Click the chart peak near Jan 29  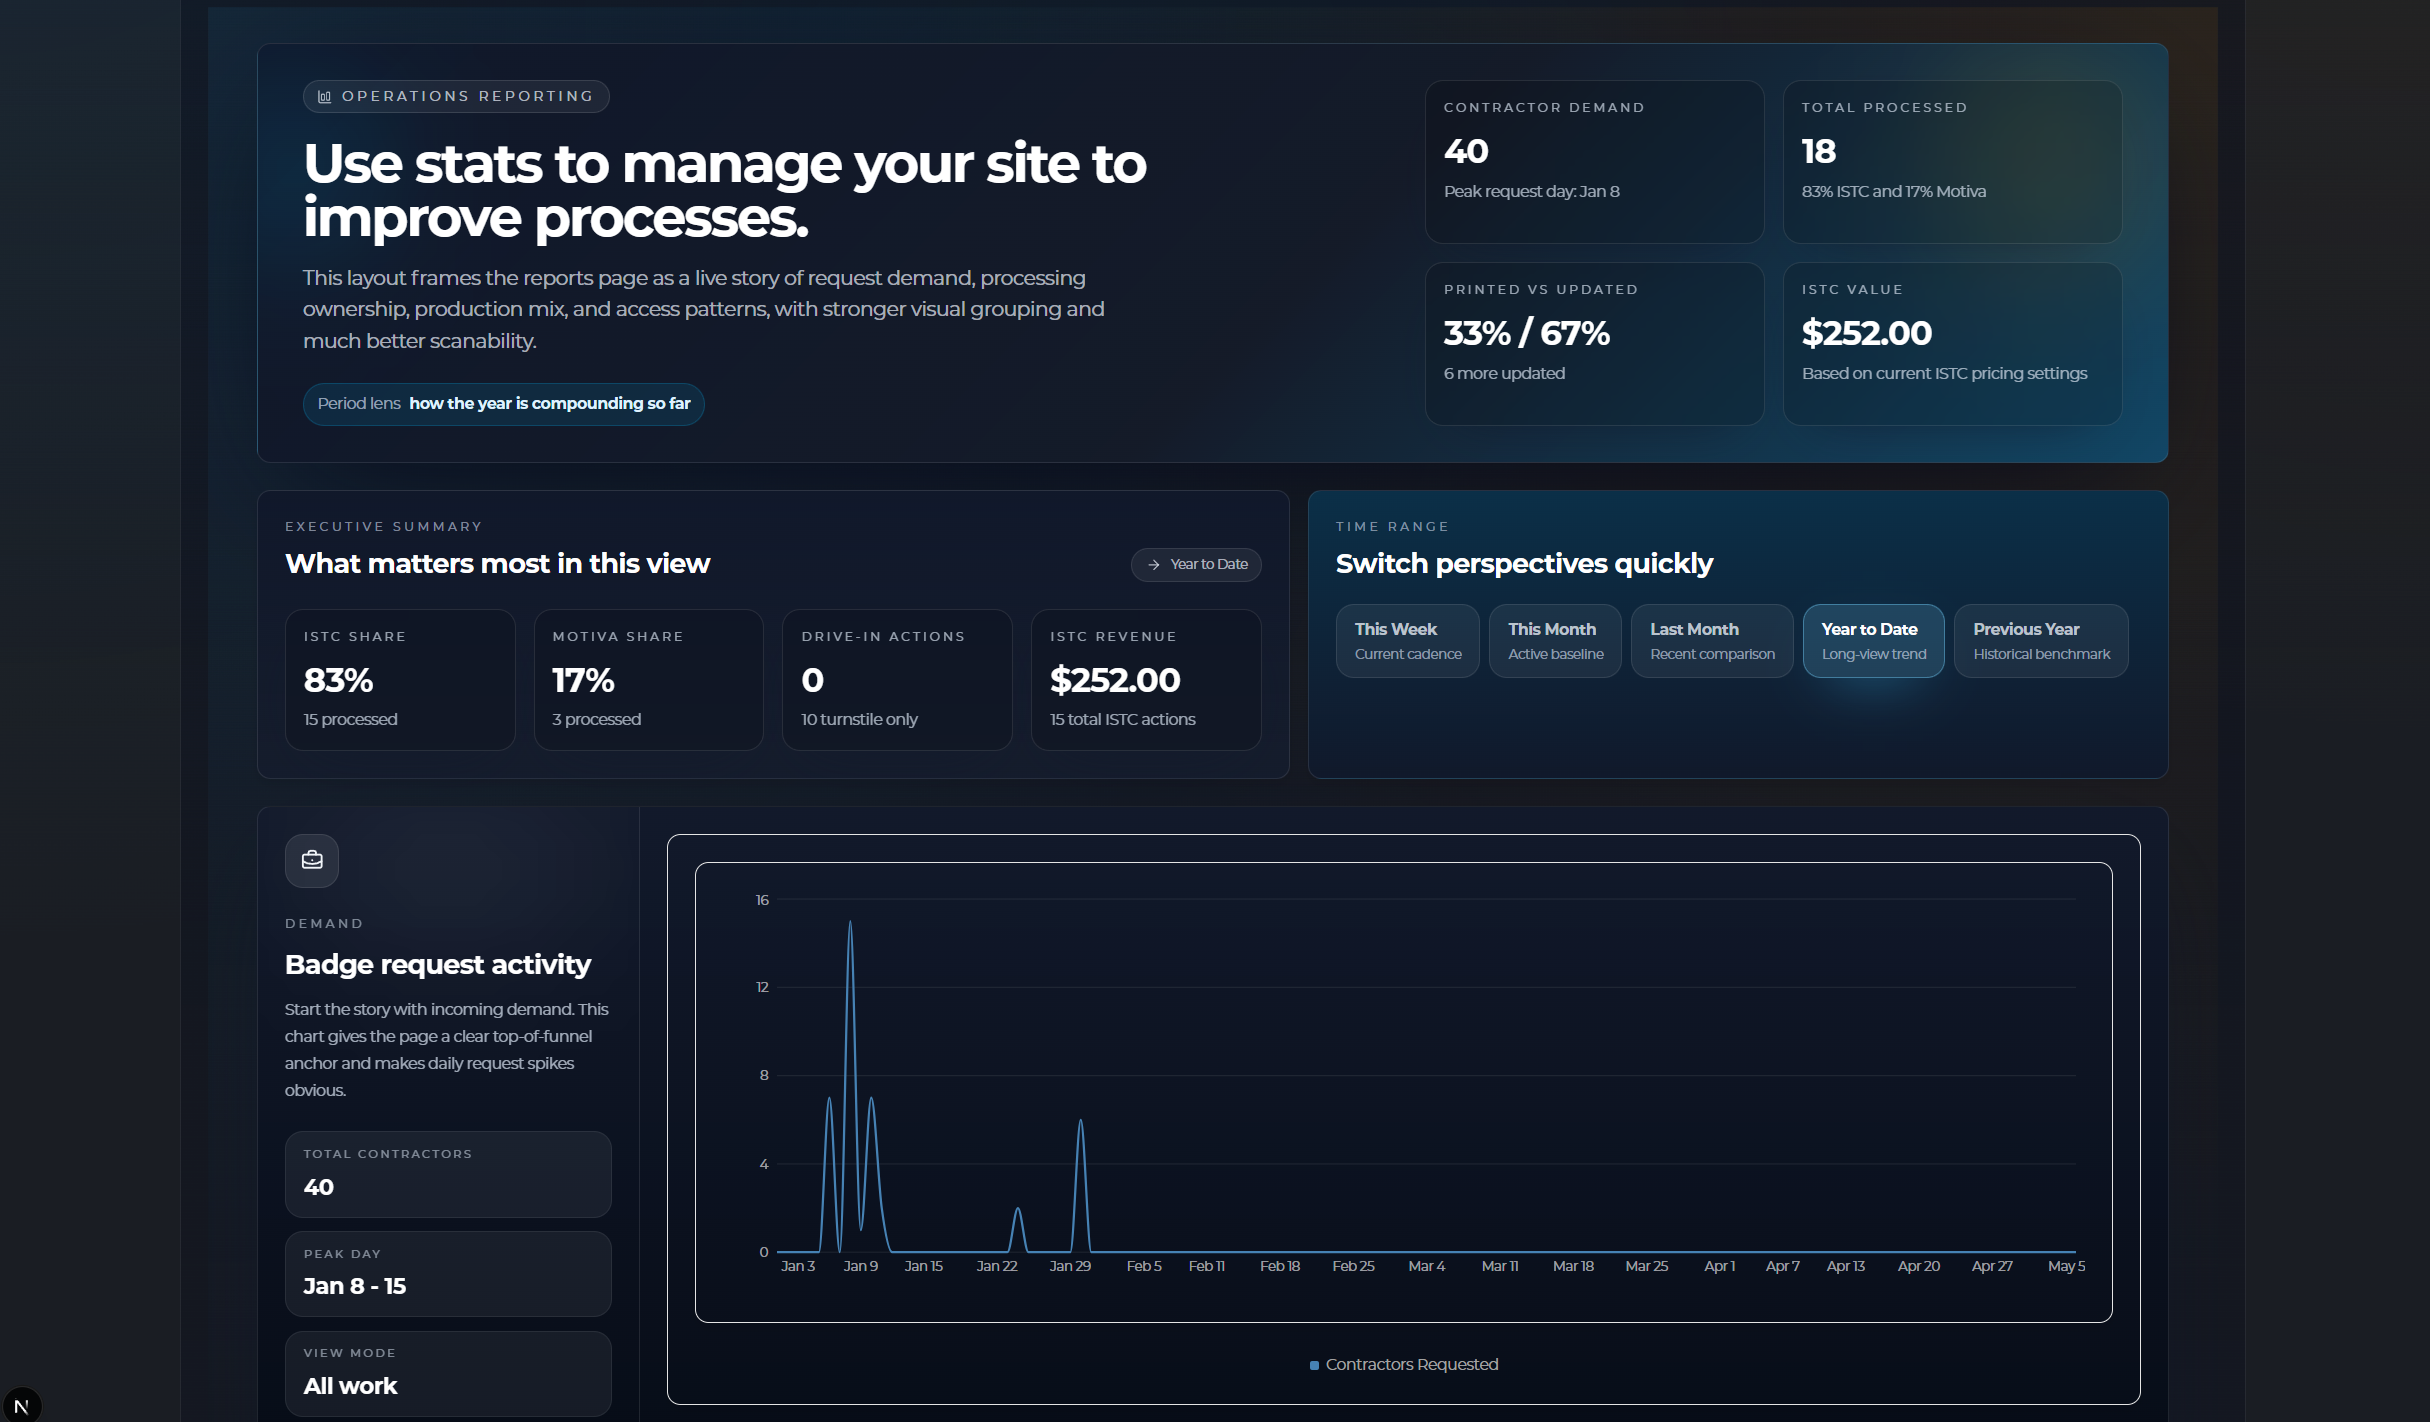[x=1080, y=1121]
